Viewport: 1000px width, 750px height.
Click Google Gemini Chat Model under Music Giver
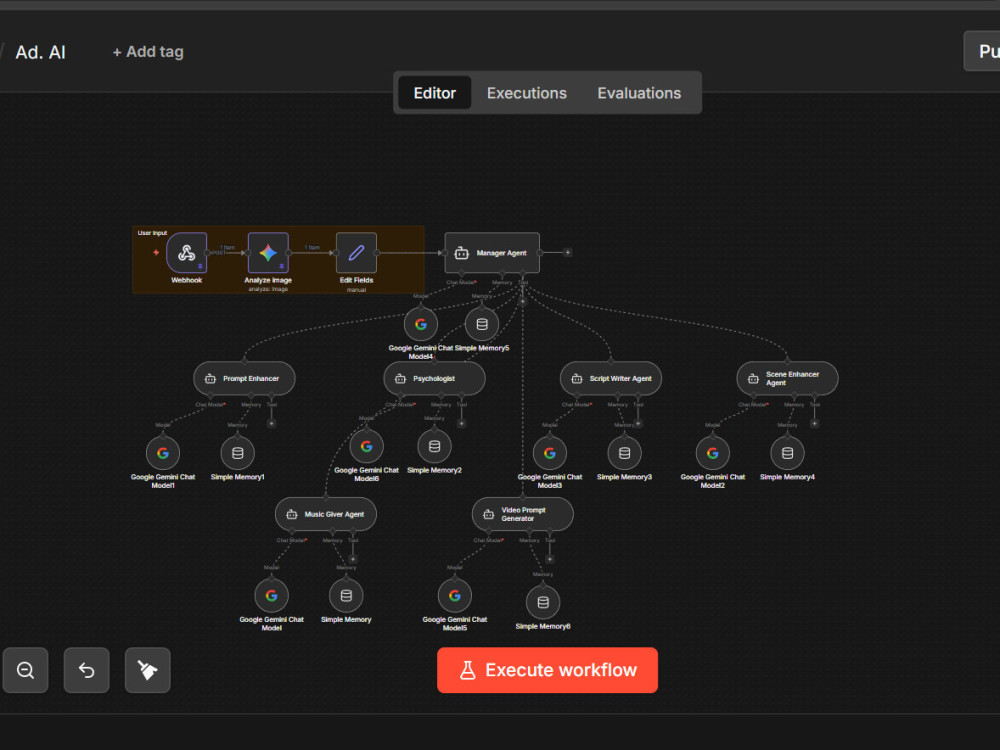[272, 596]
